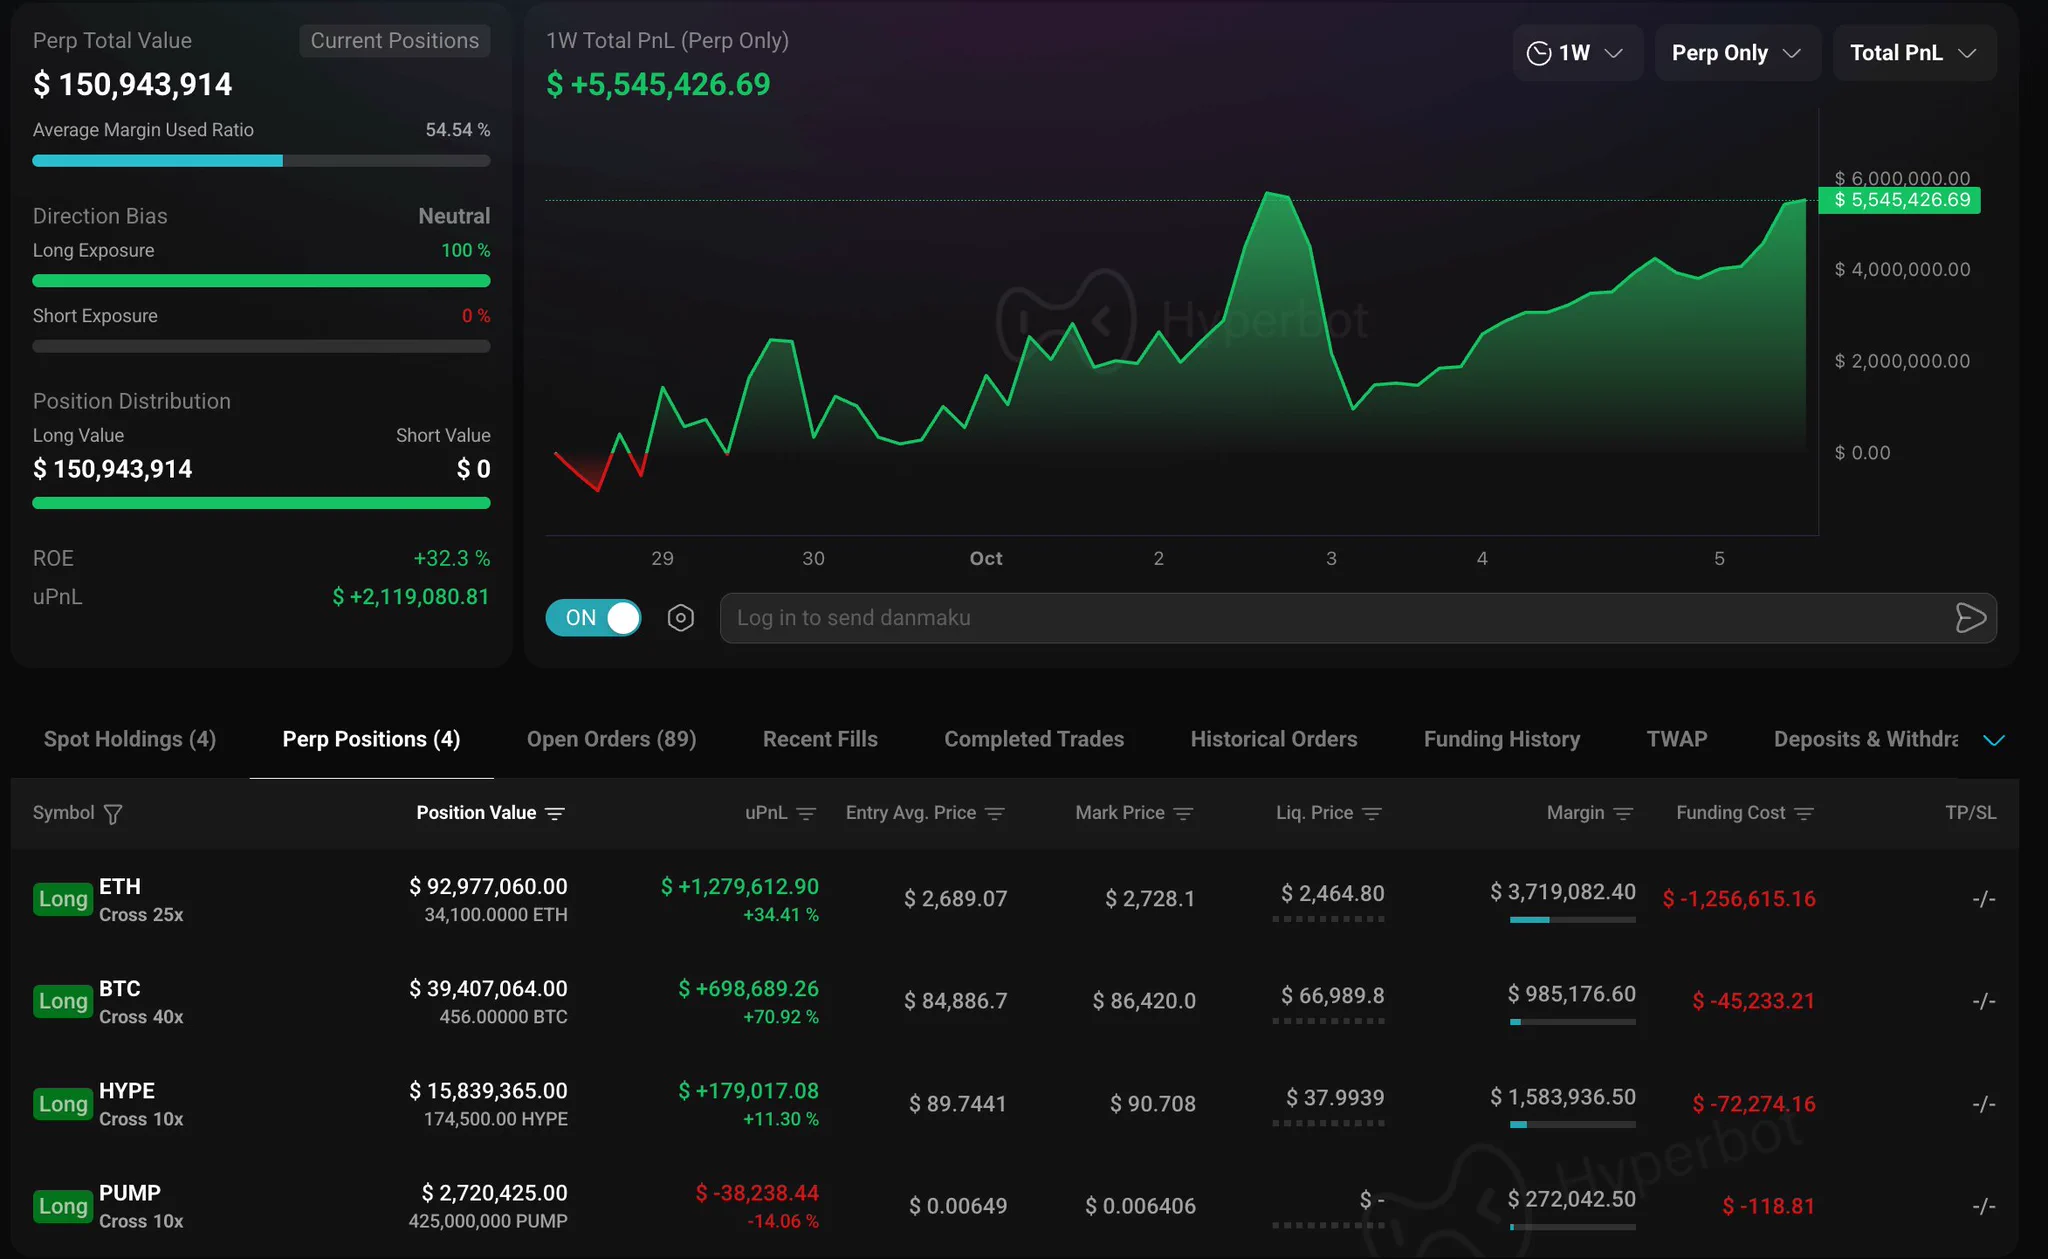Click the clock icon in 1W selector

[x=1539, y=53]
